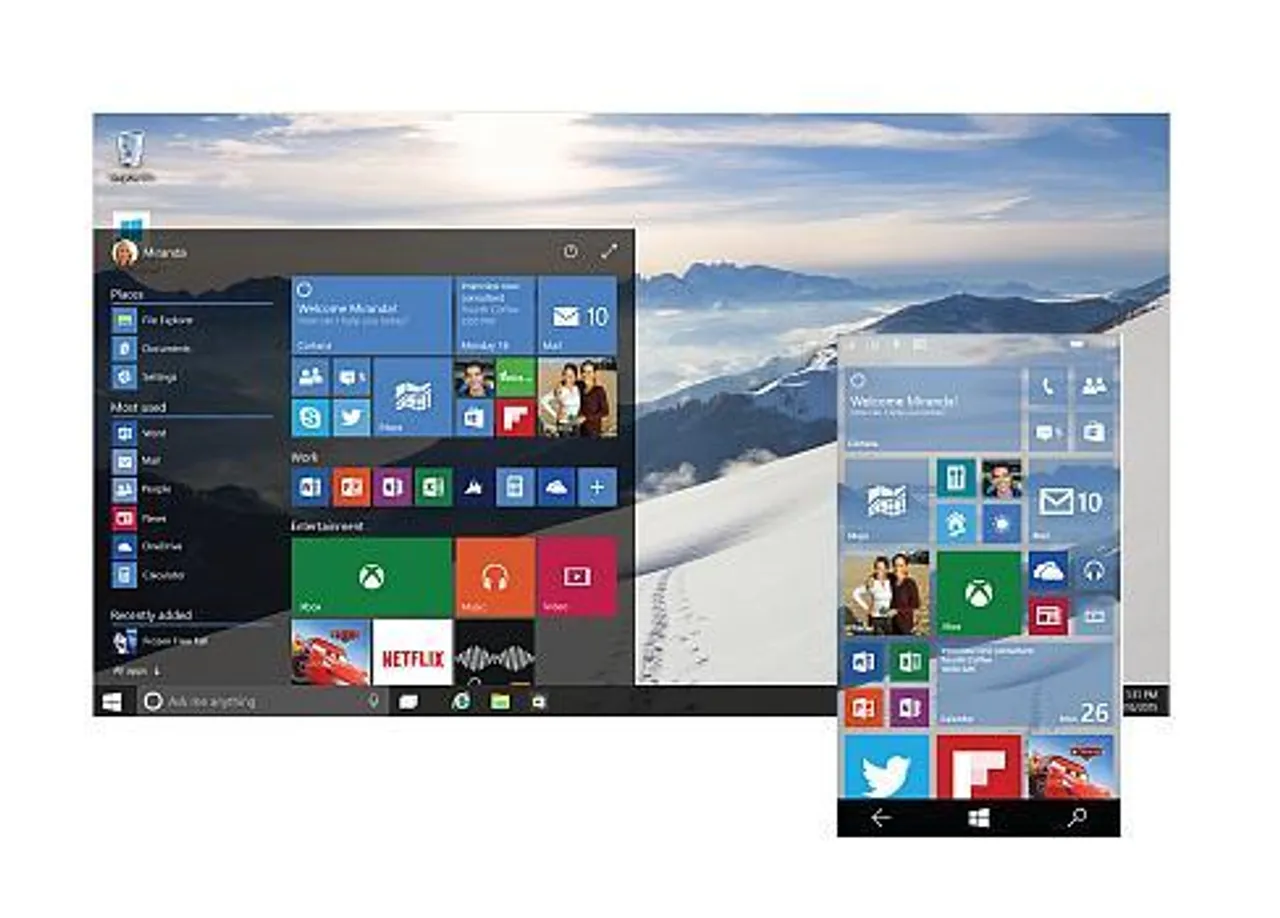The width and height of the screenshot is (1280, 918).
Task: Tap the phone's Windows Start button
Action: click(979, 818)
